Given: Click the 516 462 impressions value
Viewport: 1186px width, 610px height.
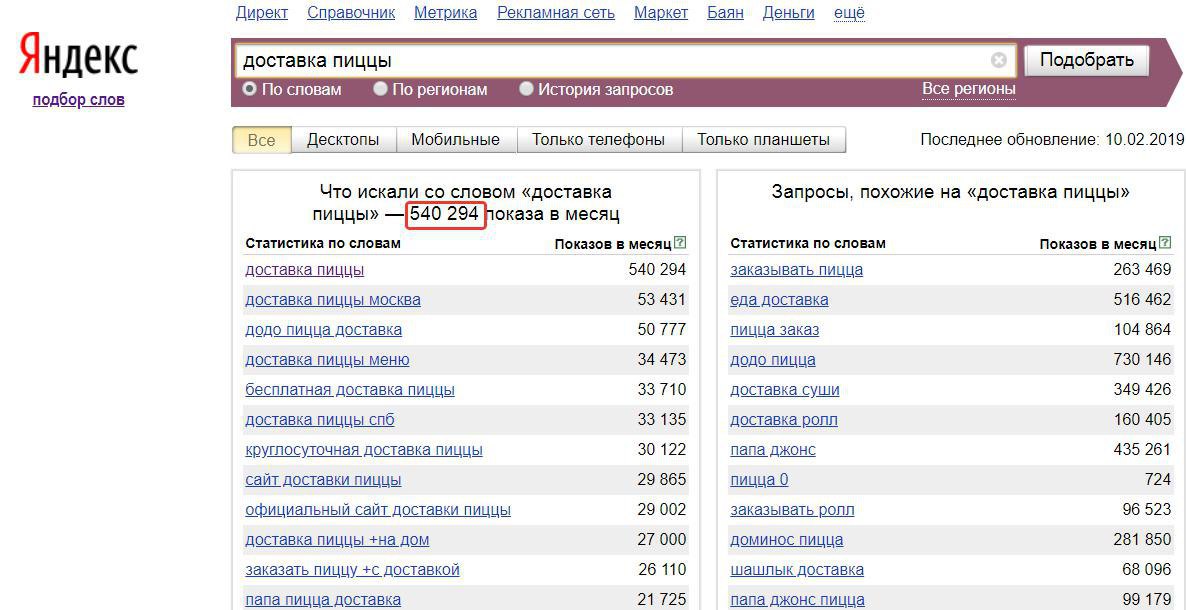Looking at the screenshot, I should coord(1142,299).
